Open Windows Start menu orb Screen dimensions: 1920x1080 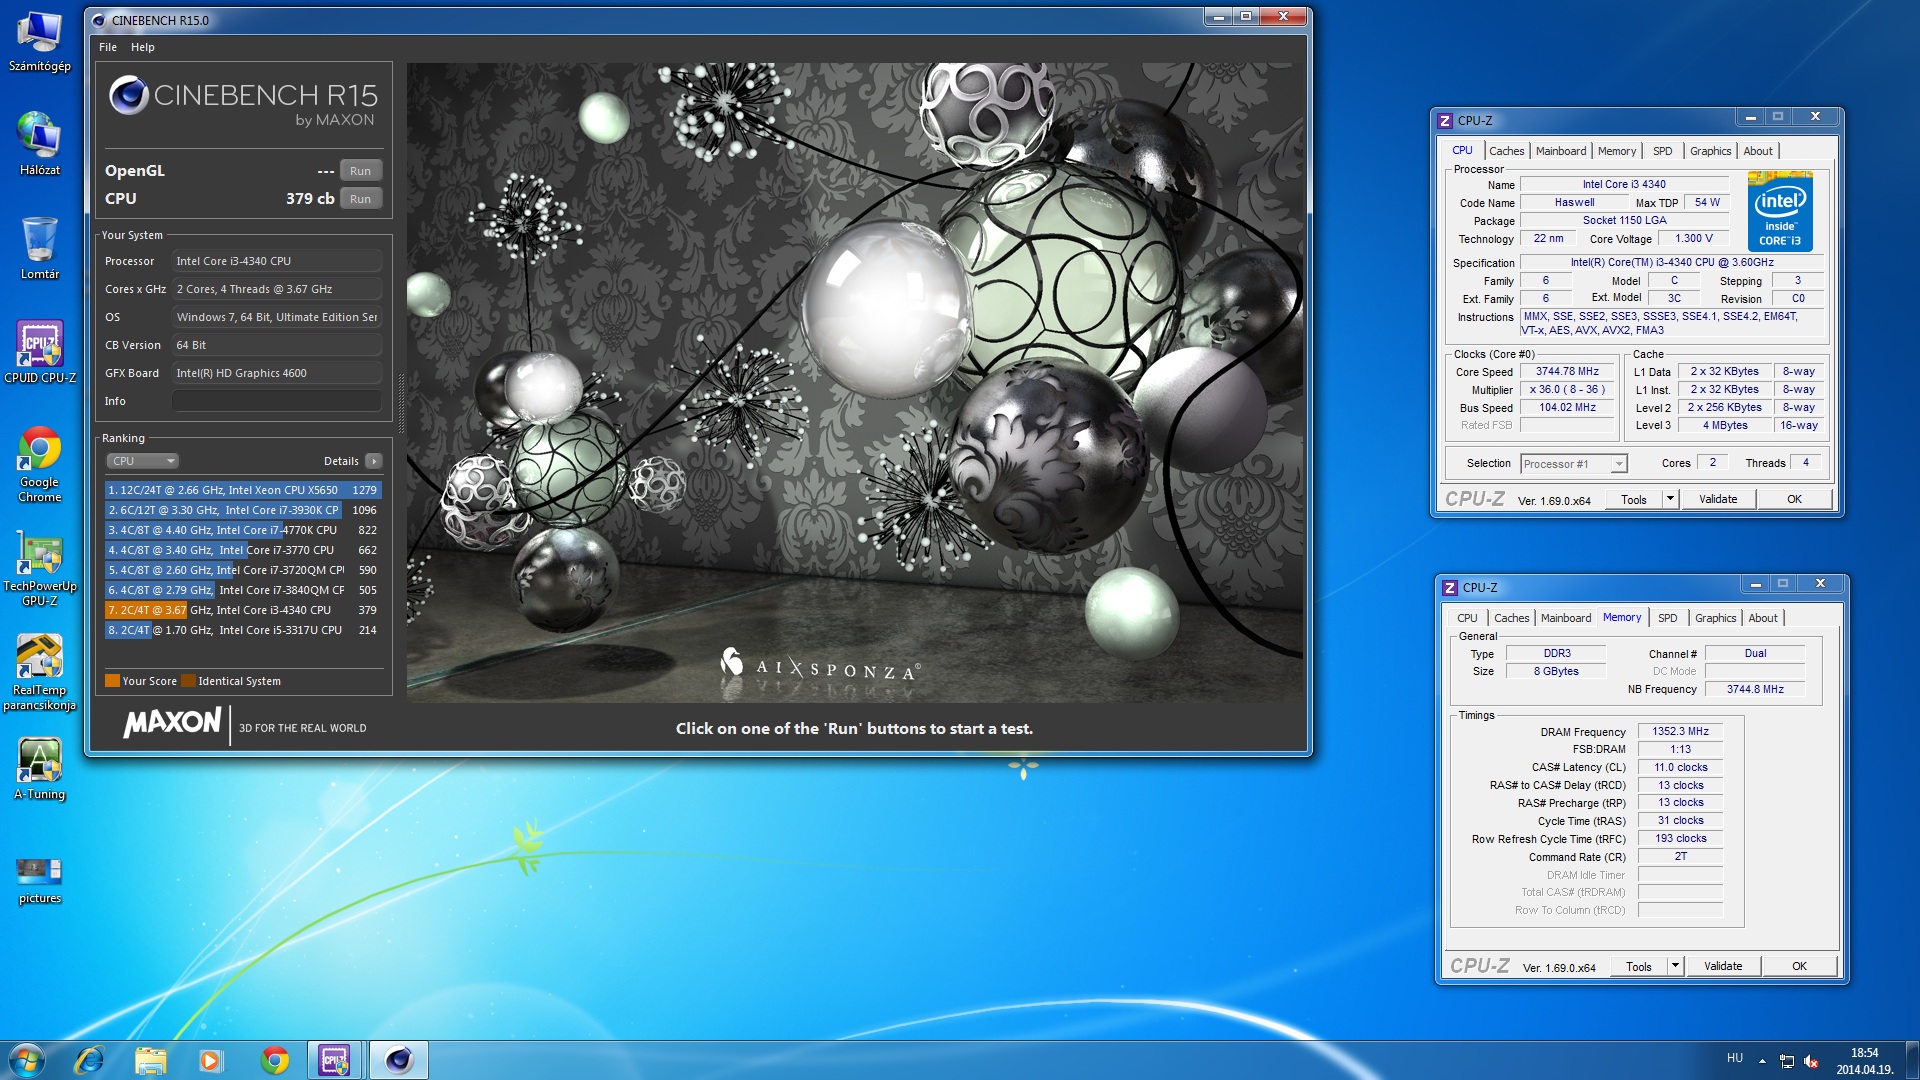(26, 1060)
